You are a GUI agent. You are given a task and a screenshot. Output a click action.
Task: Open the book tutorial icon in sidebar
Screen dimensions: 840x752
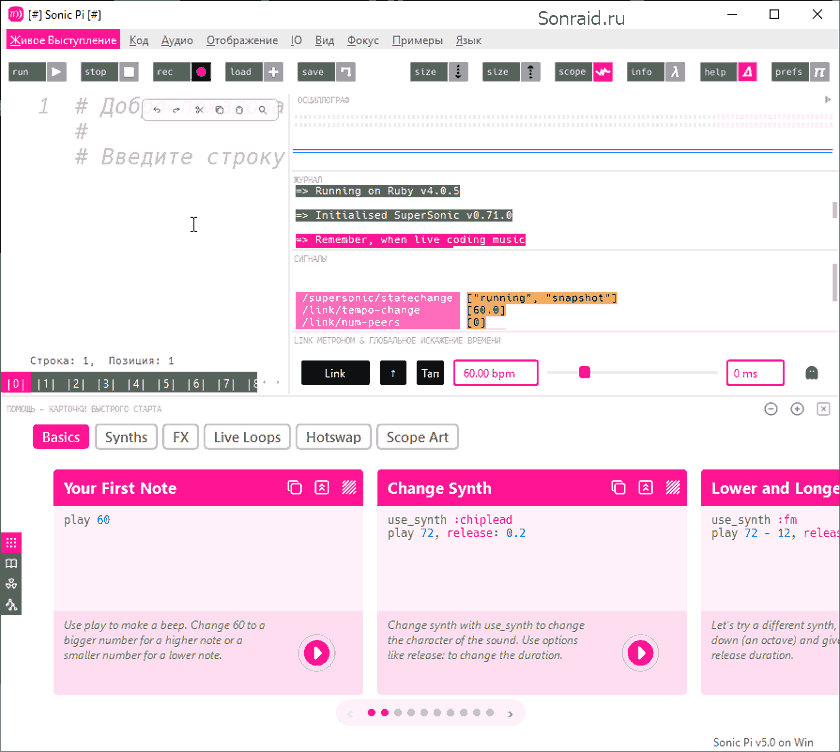(11, 563)
